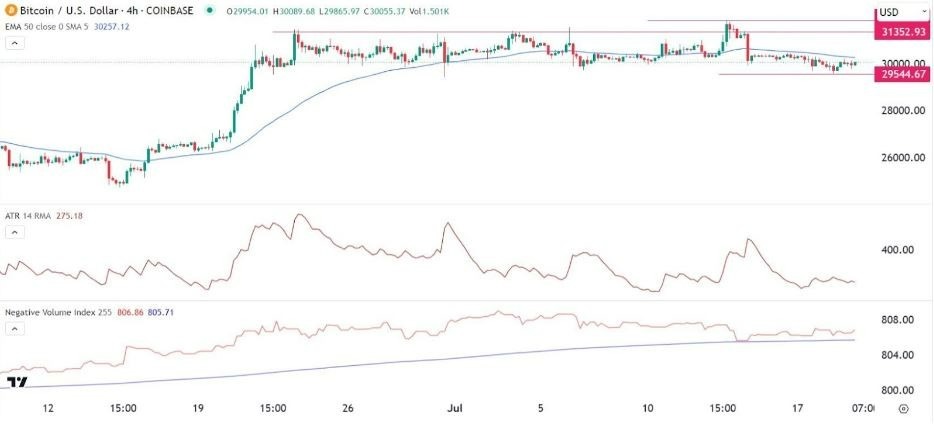Open chart settings gear on time axis
This screenshot has height=427, width=934.
coord(904,409)
